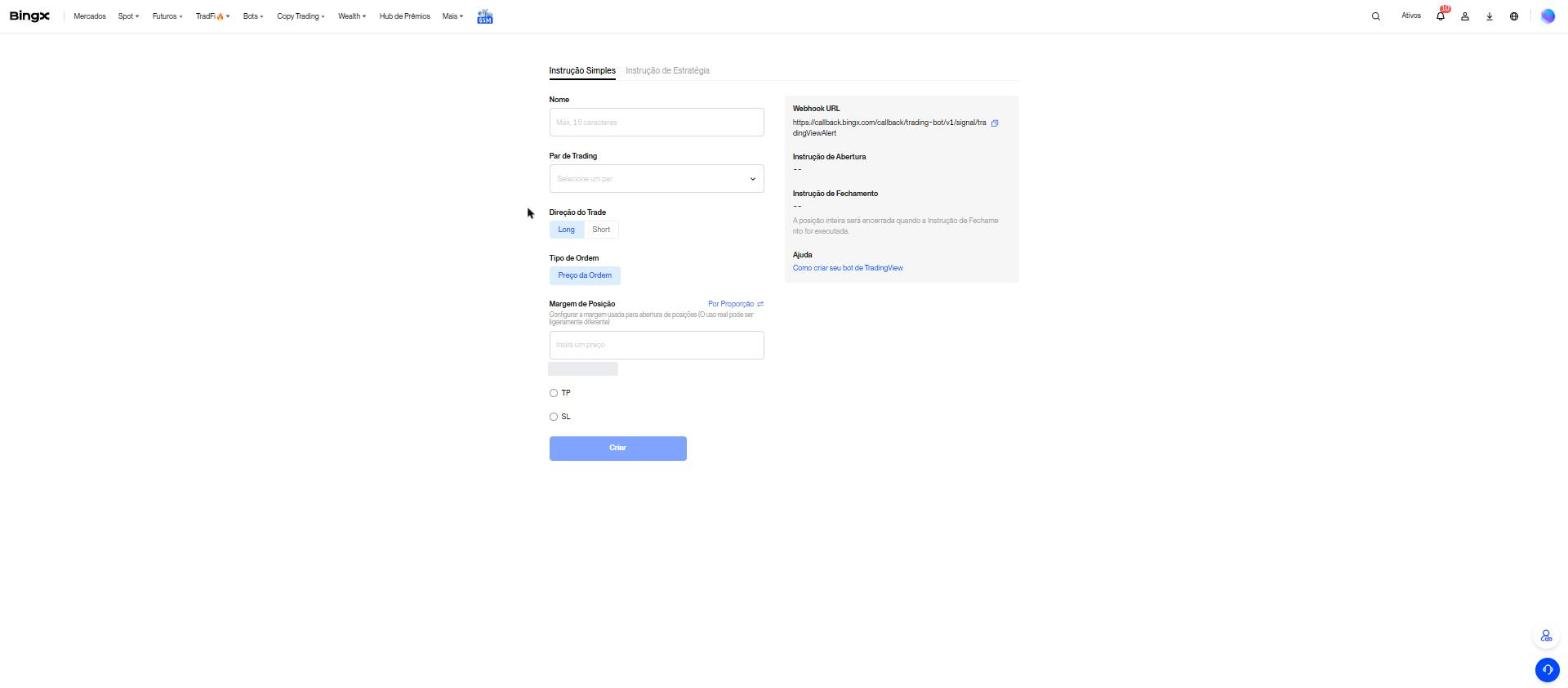Switch to Instrução de Estratégia tab
The image size is (1568, 688).
click(x=667, y=71)
